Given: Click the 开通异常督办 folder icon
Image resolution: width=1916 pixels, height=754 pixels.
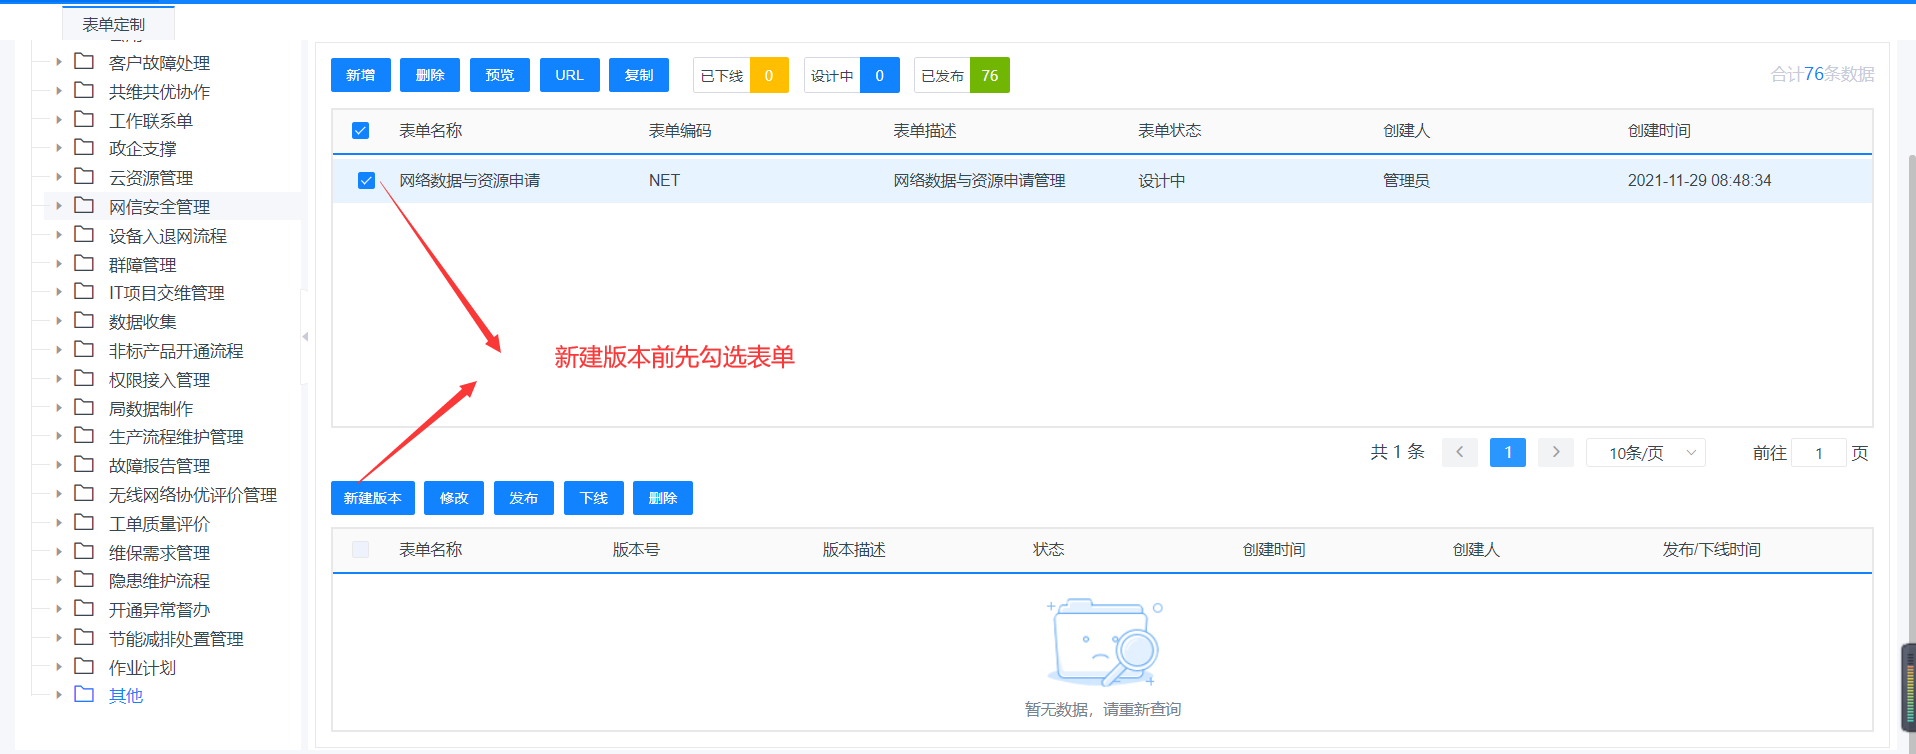Looking at the screenshot, I should pyautogui.click(x=84, y=609).
